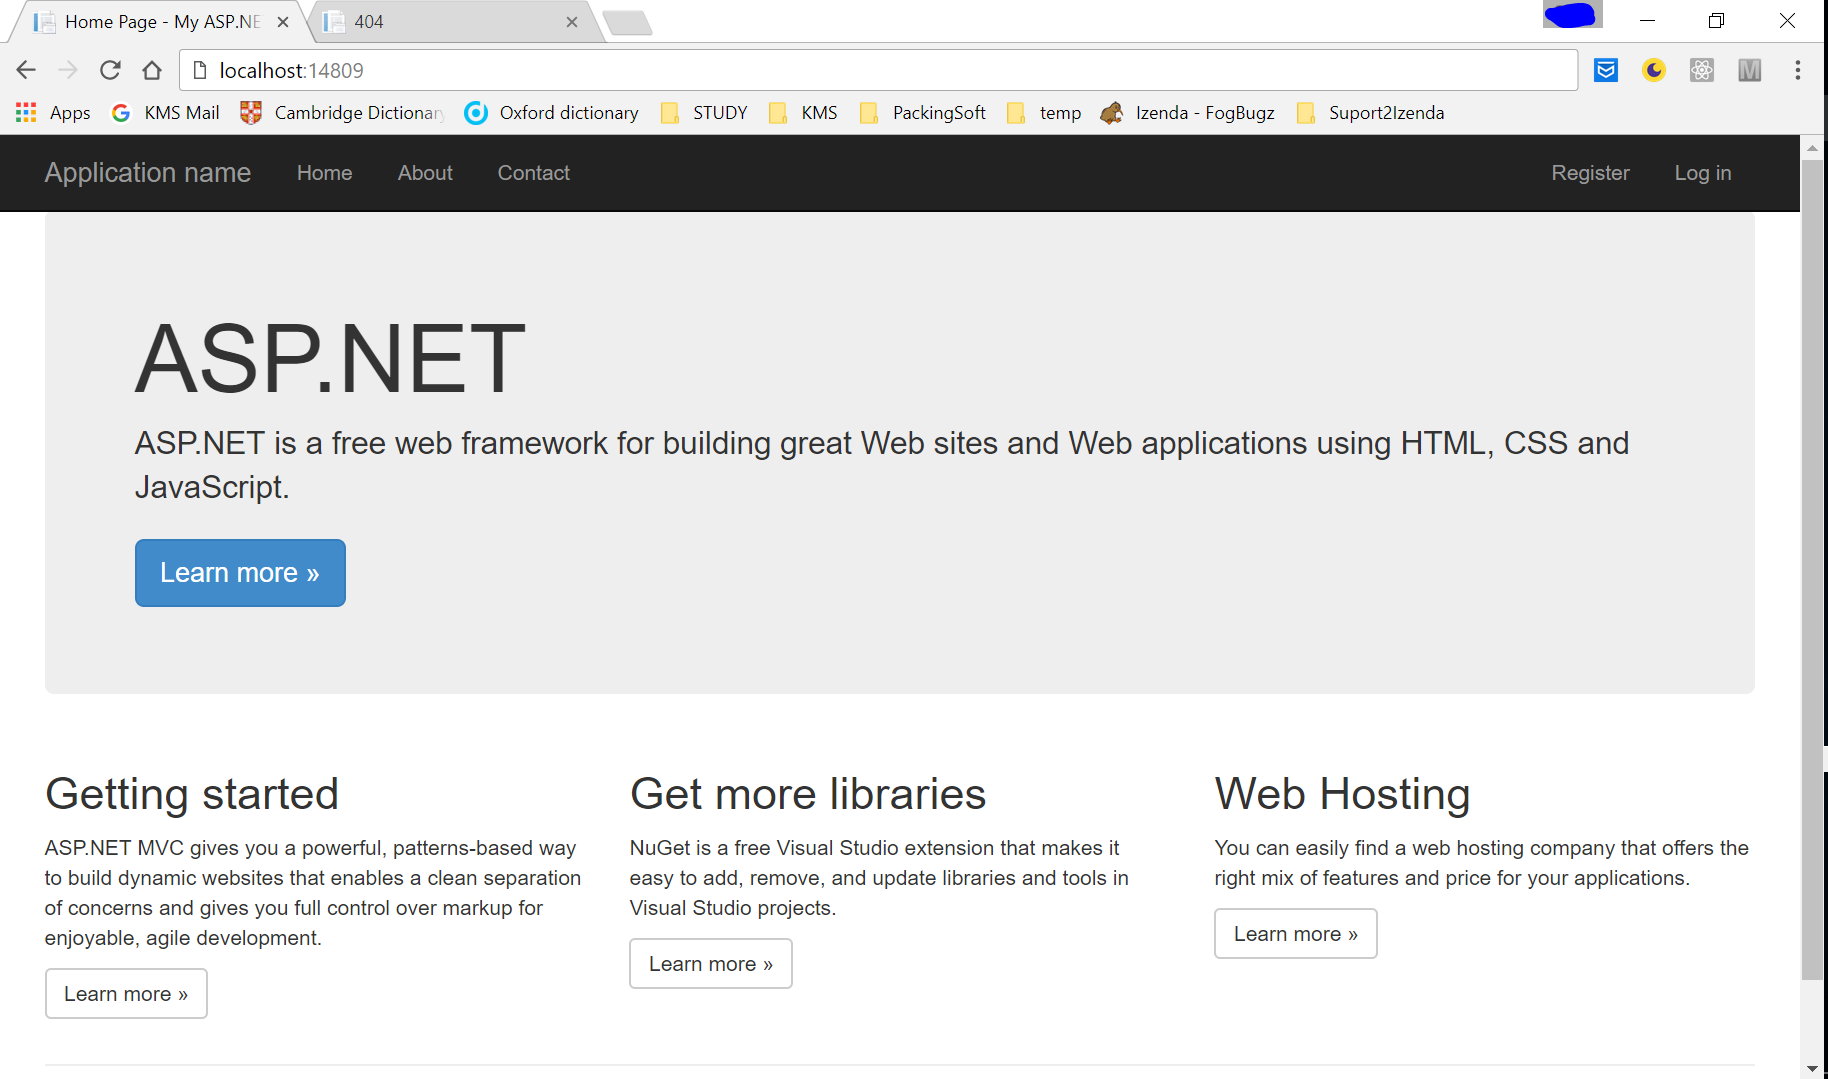This screenshot has width=1828, height=1079.
Task: Open the Contact page in navbar
Action: 534,173
